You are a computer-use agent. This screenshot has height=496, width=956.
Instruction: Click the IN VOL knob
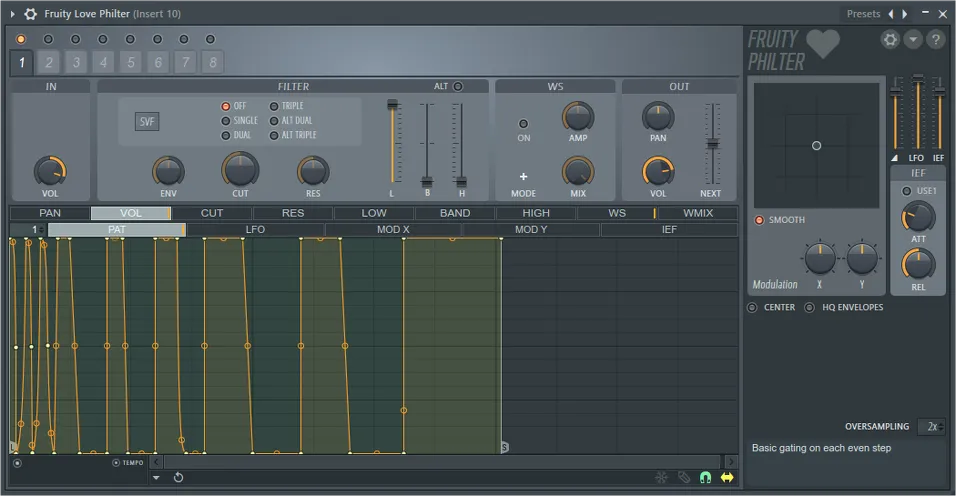click(x=50, y=171)
